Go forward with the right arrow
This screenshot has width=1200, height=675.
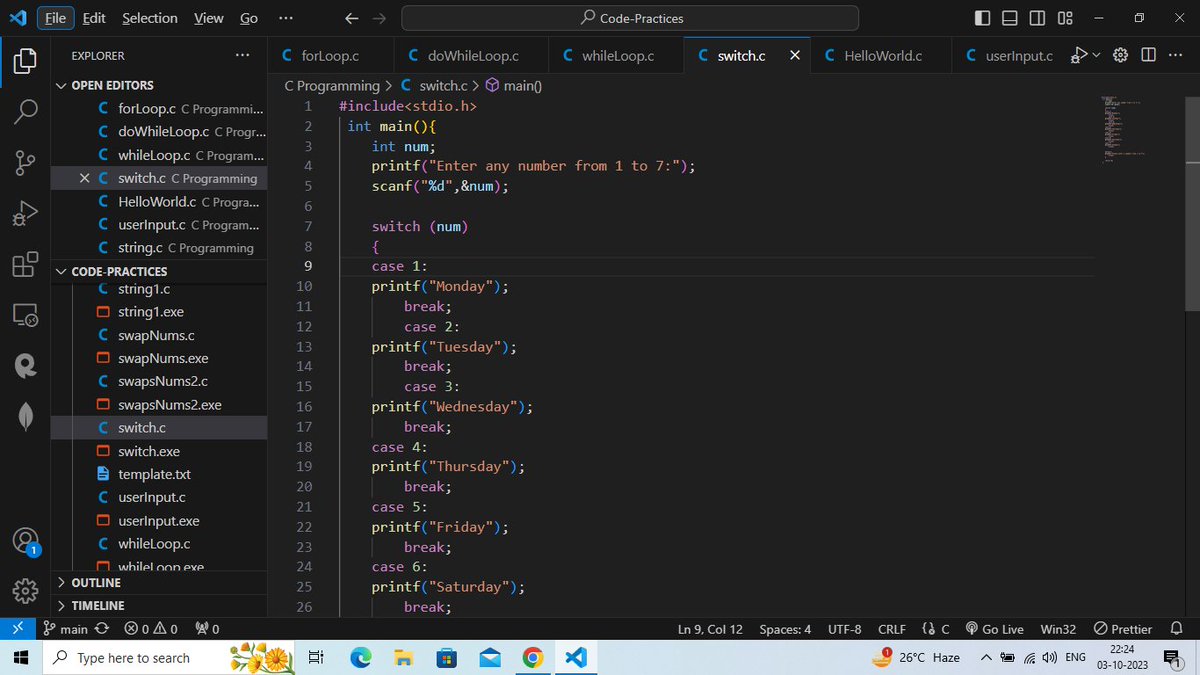point(379,18)
